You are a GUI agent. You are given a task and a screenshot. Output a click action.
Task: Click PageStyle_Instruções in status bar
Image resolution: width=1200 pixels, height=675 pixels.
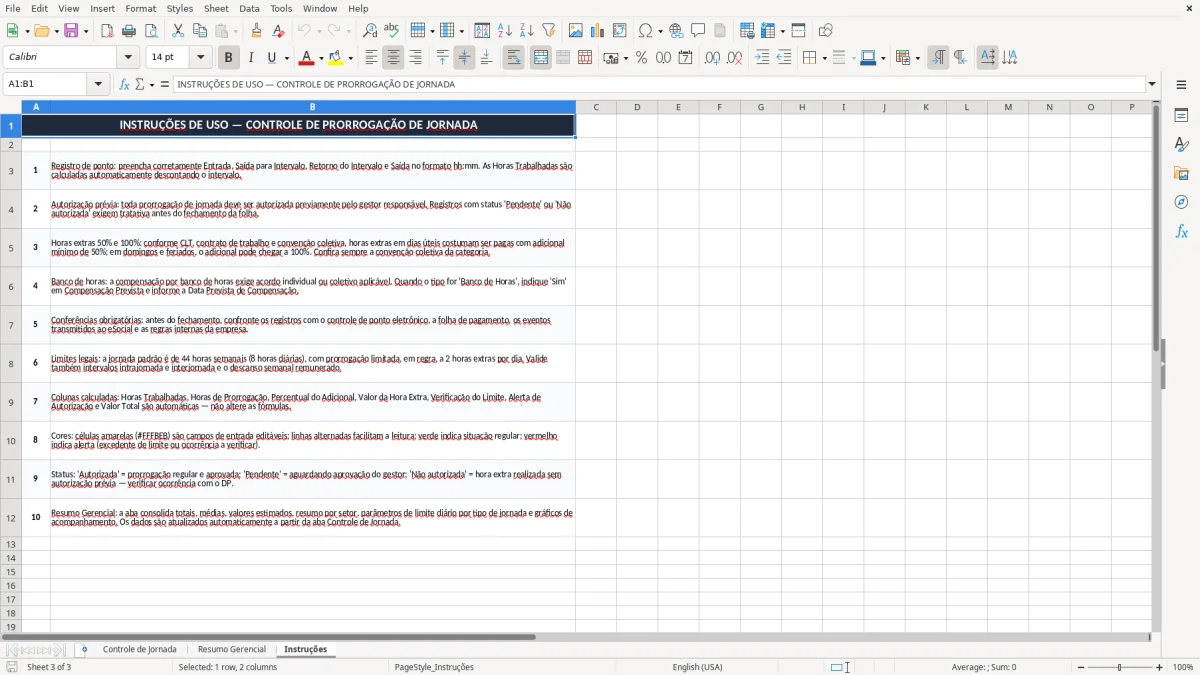click(x=434, y=667)
